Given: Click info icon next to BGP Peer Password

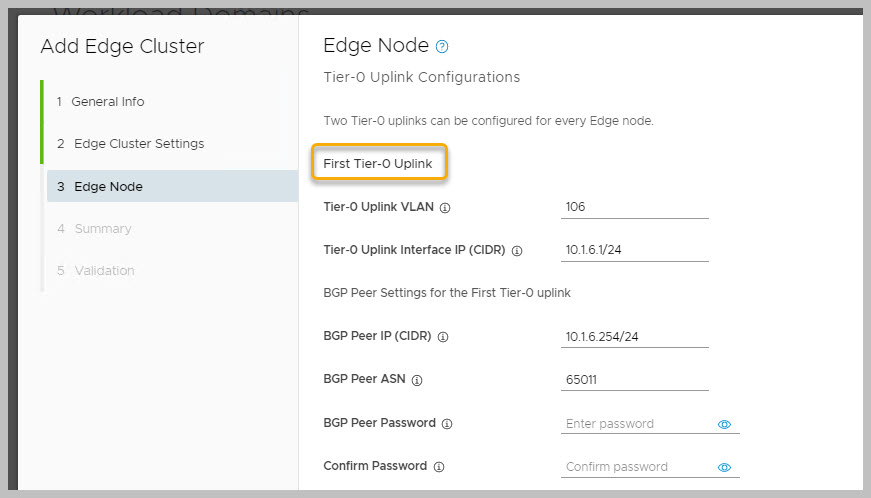Looking at the screenshot, I should click(447, 423).
